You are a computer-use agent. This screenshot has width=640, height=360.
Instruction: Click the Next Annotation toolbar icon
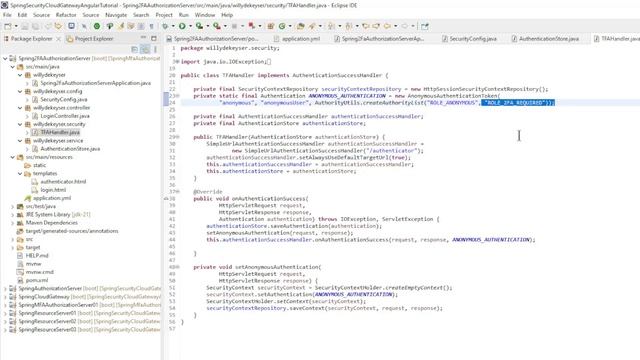click(x=331, y=26)
